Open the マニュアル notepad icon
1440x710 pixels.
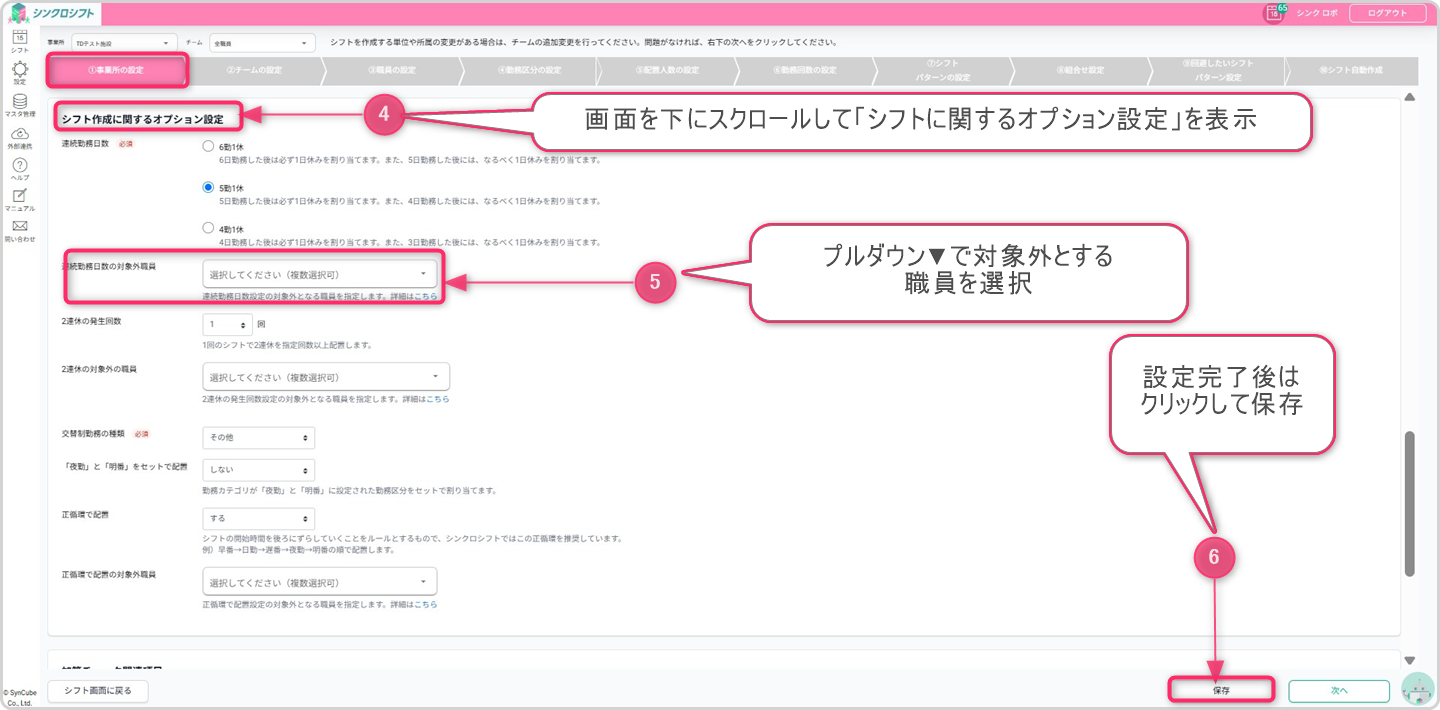coord(19,197)
